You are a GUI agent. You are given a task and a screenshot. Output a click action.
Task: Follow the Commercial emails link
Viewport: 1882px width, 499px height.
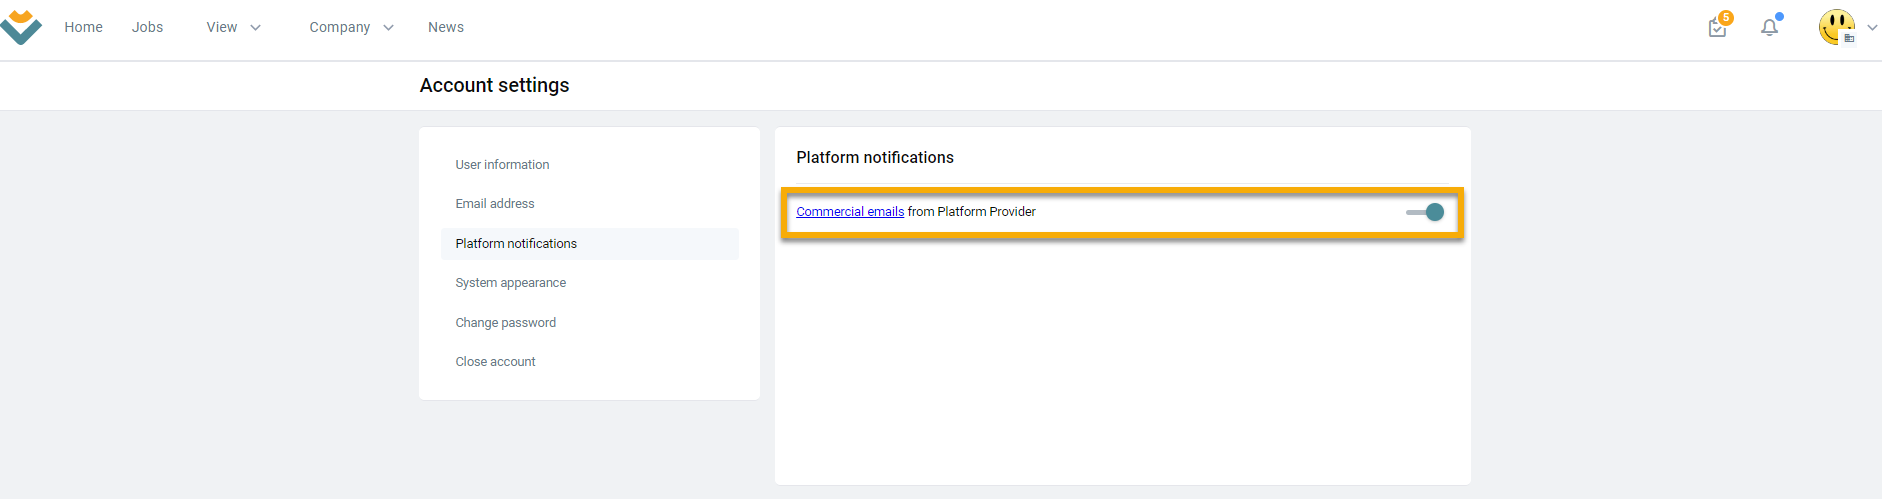[850, 212]
